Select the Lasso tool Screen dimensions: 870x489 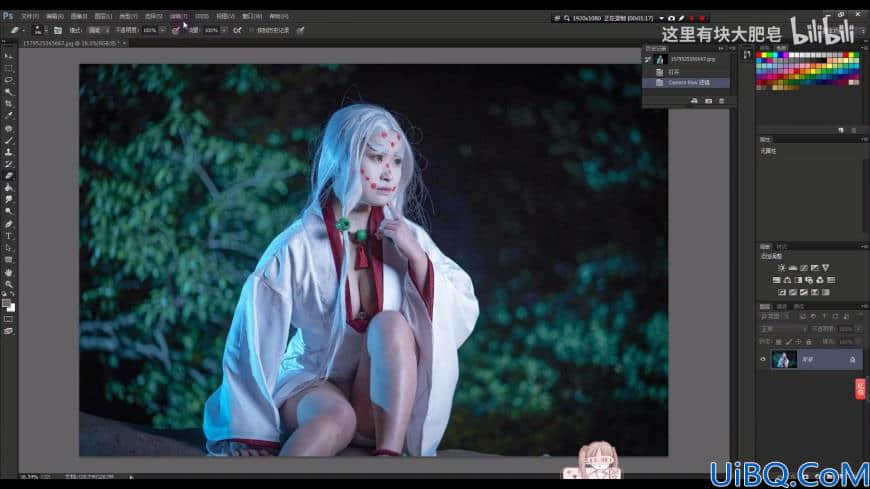pos(8,80)
